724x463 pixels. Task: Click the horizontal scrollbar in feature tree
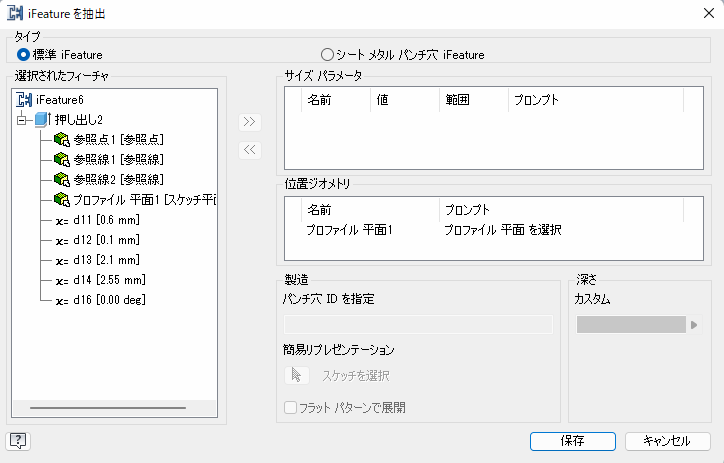(x=108, y=408)
